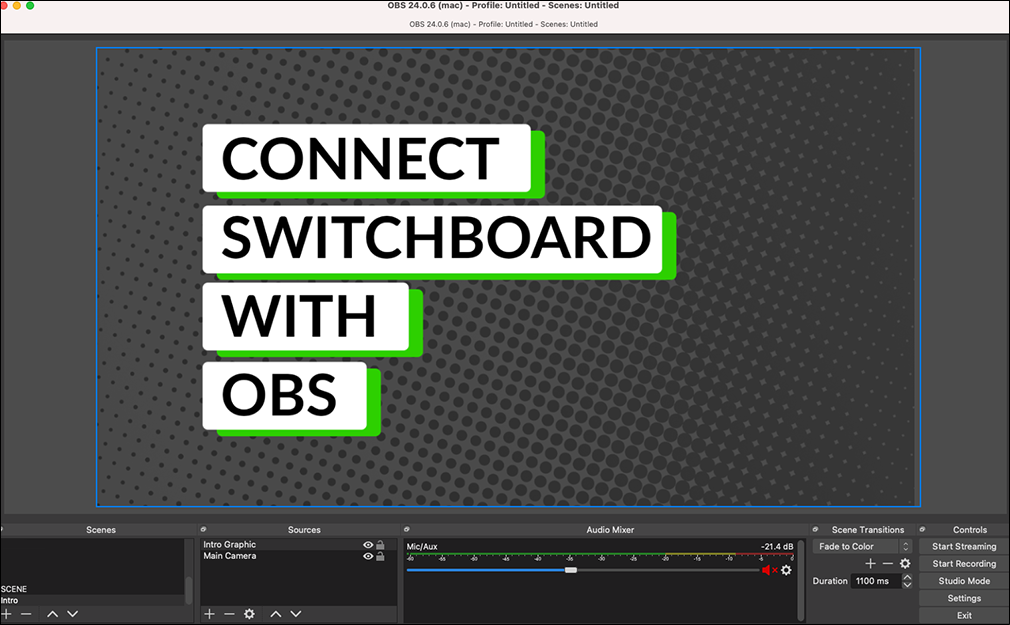This screenshot has width=1010, height=625.
Task: Open source properties gear in Sources panel
Action: [x=249, y=614]
